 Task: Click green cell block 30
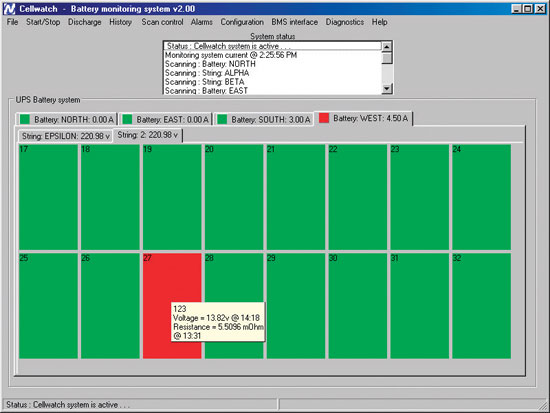(357, 306)
